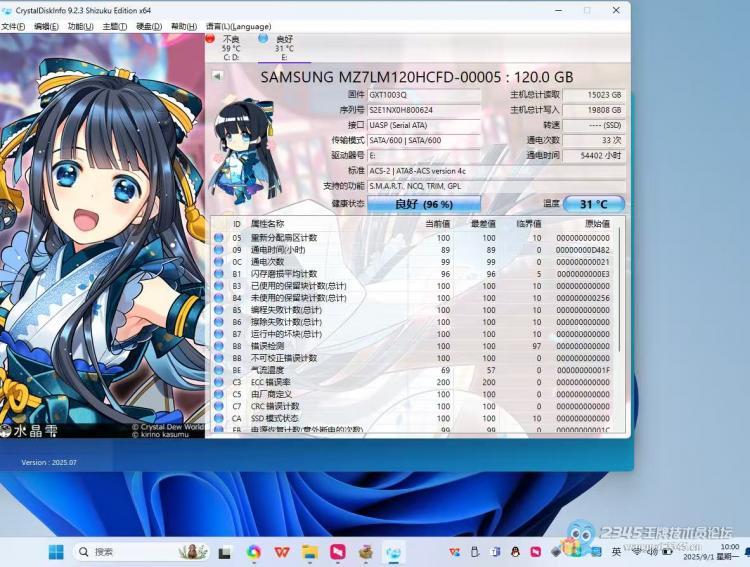Click the 31 °C temperature button
Screen dimensions: 750x567
pyautogui.click(x=594, y=204)
